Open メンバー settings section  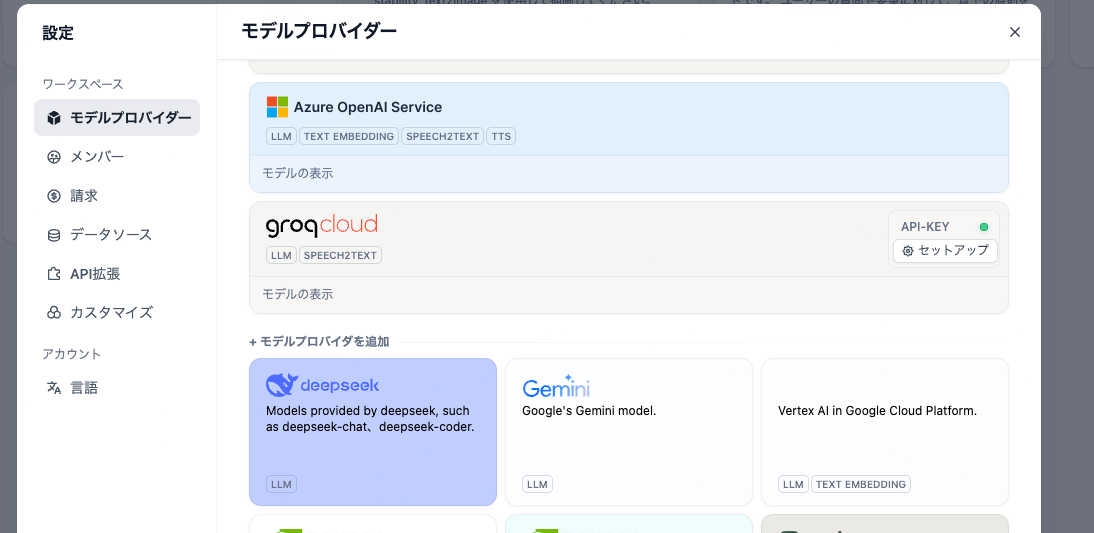[117, 157]
